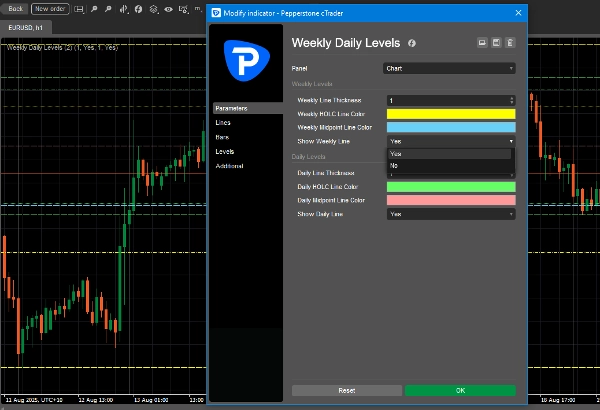Click the '12 Aug 13:00' time axis label
The image size is (600, 410).
pos(96,400)
